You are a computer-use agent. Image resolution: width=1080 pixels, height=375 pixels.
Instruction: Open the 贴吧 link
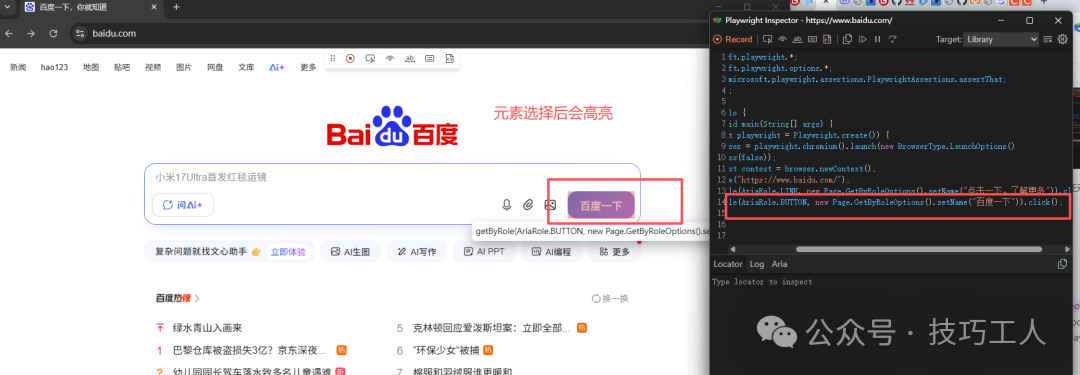tap(122, 68)
